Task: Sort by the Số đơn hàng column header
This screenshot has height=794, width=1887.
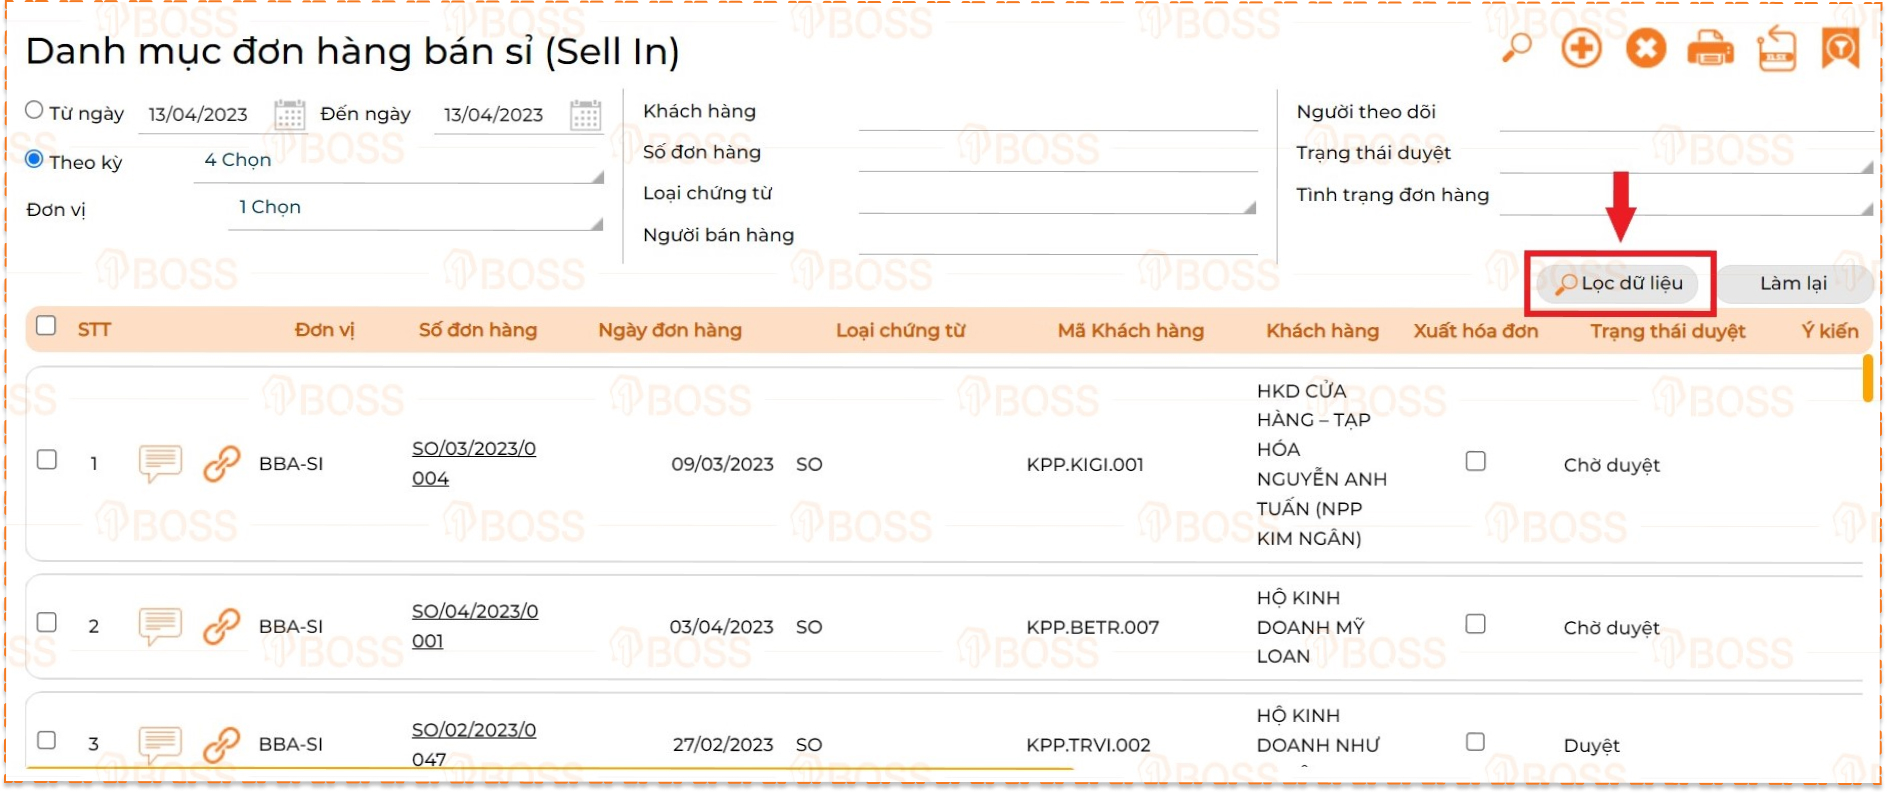Action: pos(478,330)
